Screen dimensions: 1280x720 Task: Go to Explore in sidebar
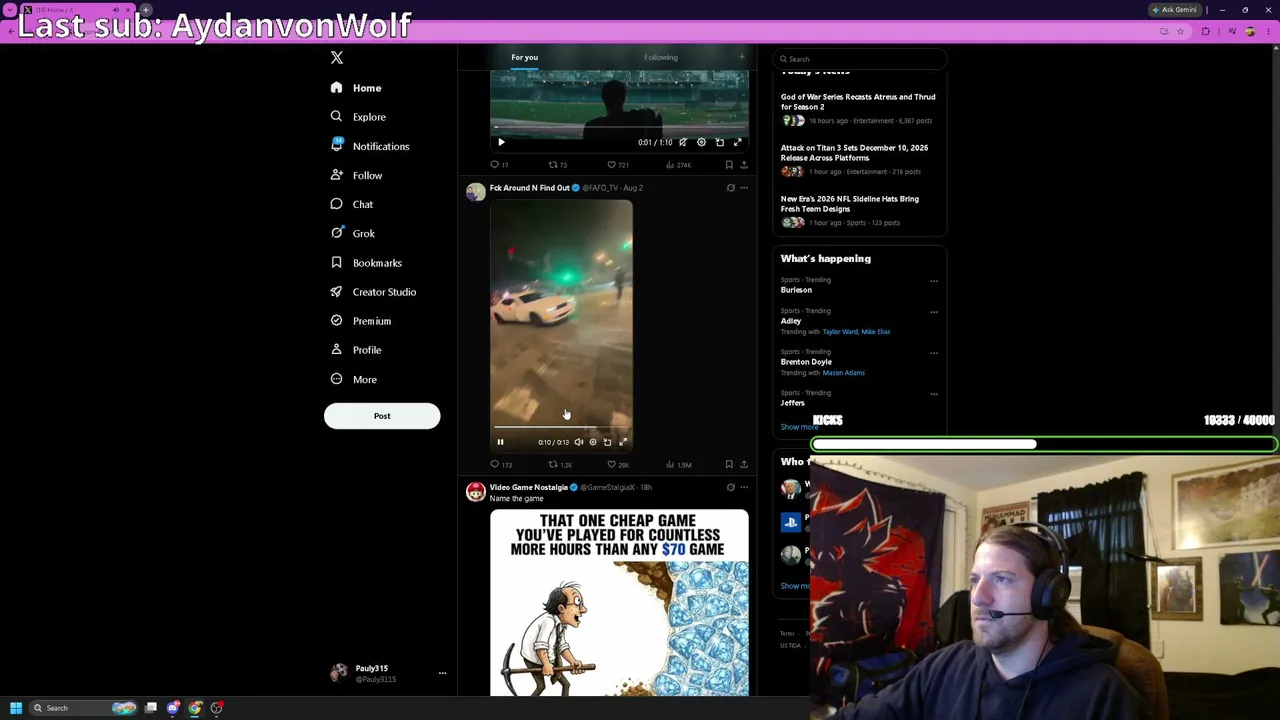358,117
